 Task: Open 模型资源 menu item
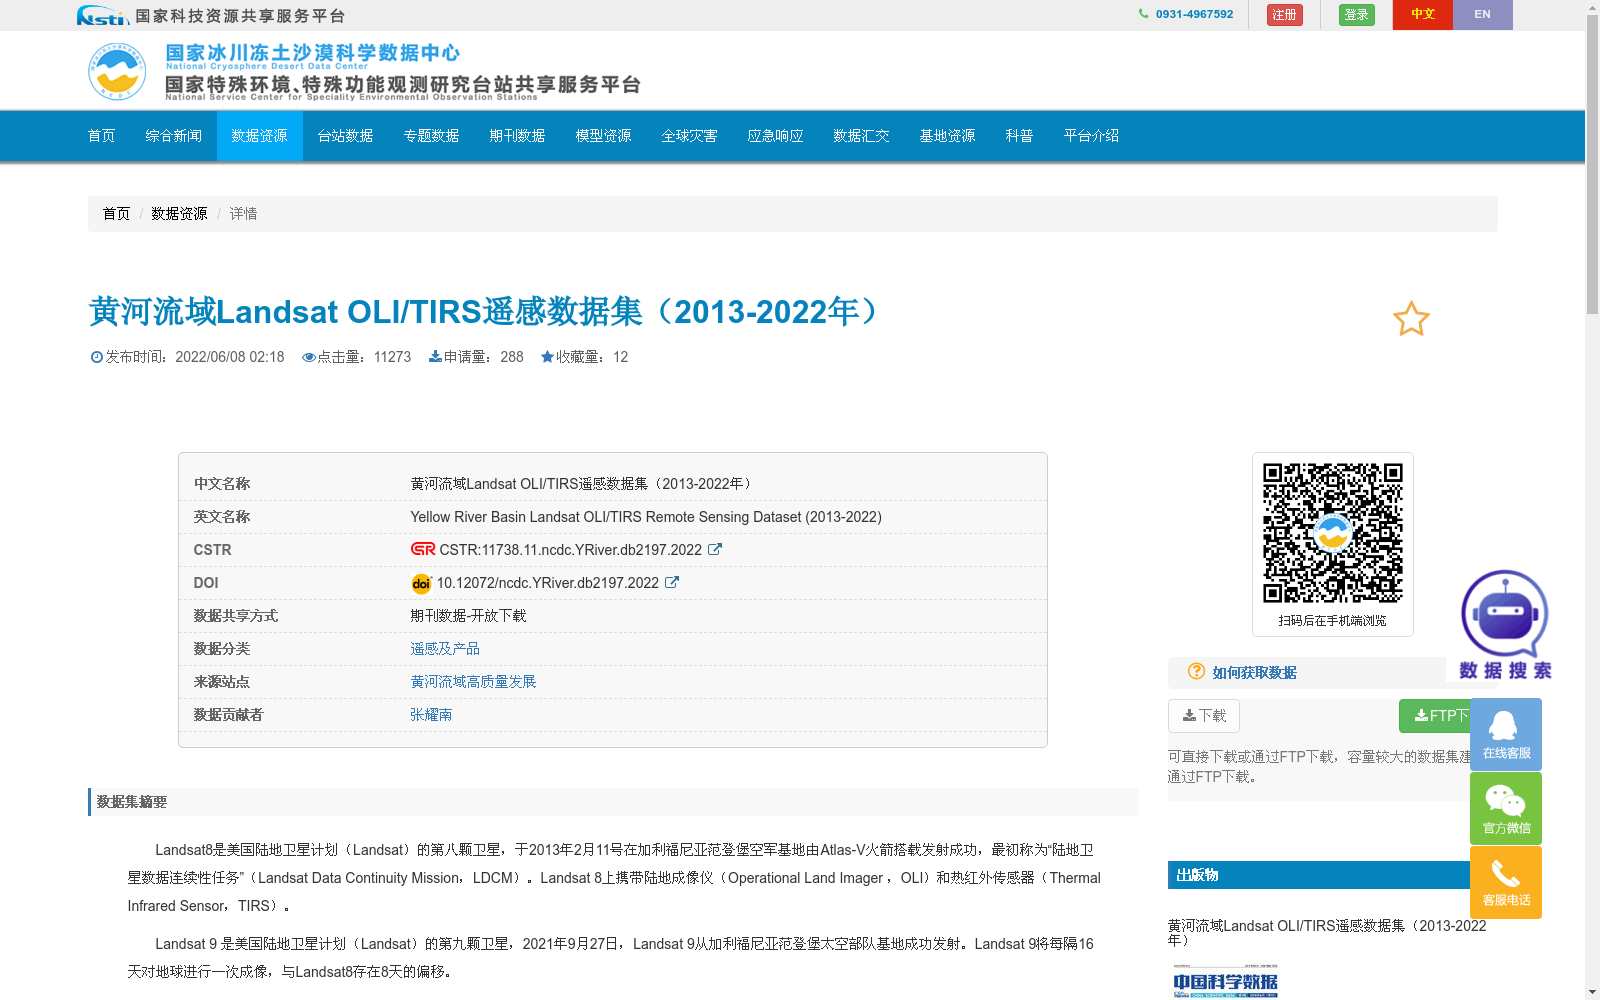click(x=604, y=136)
